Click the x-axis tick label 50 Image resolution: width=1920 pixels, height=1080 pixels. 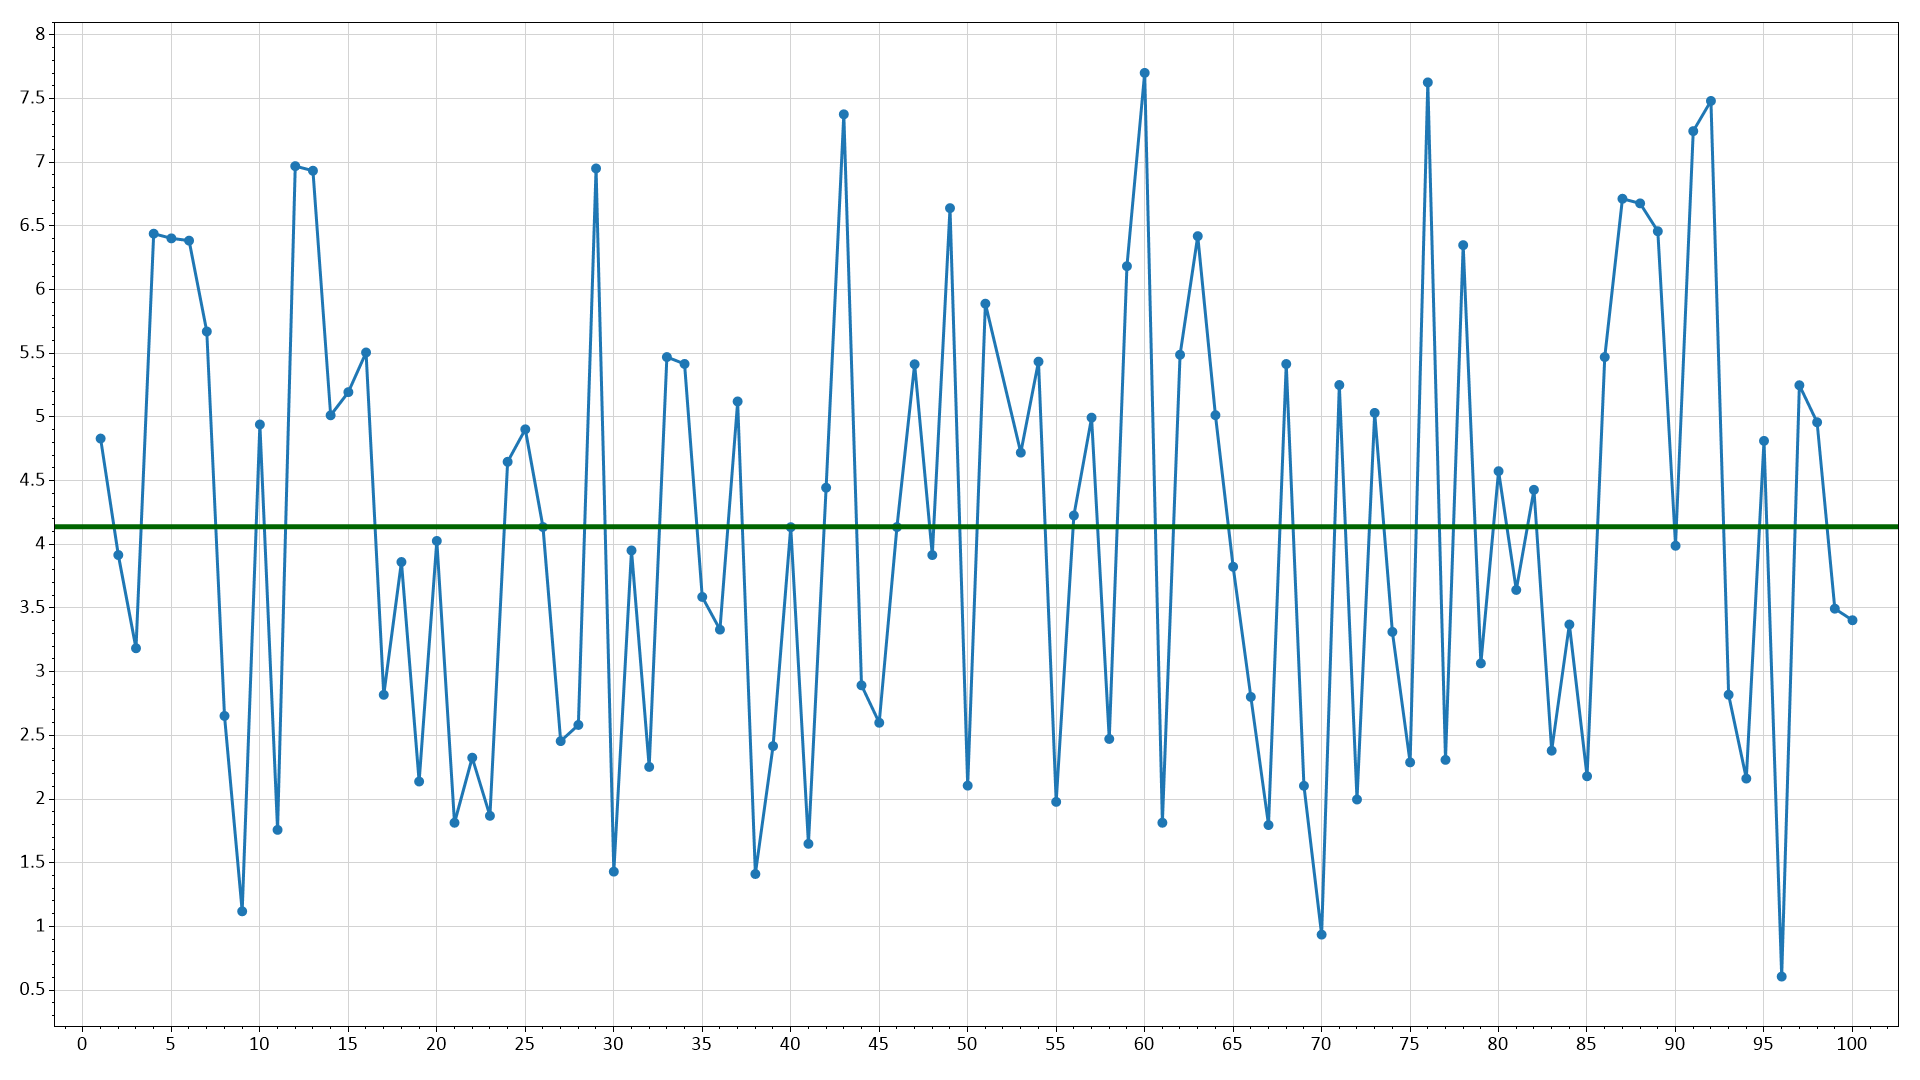click(967, 1044)
